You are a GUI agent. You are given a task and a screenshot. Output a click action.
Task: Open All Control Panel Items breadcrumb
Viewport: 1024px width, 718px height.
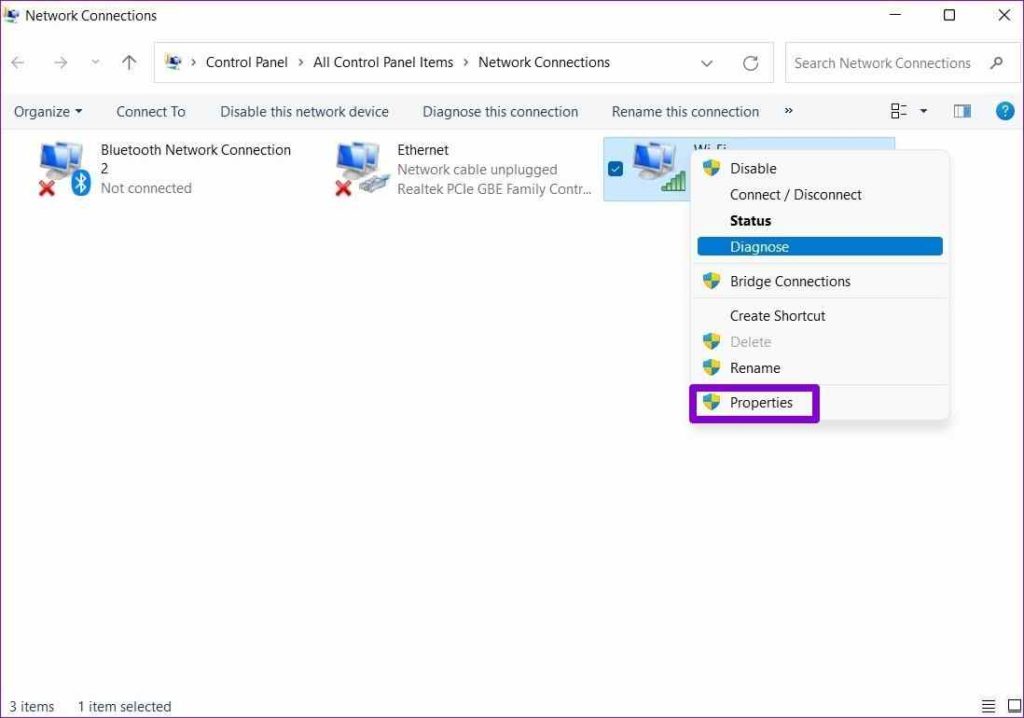383,62
